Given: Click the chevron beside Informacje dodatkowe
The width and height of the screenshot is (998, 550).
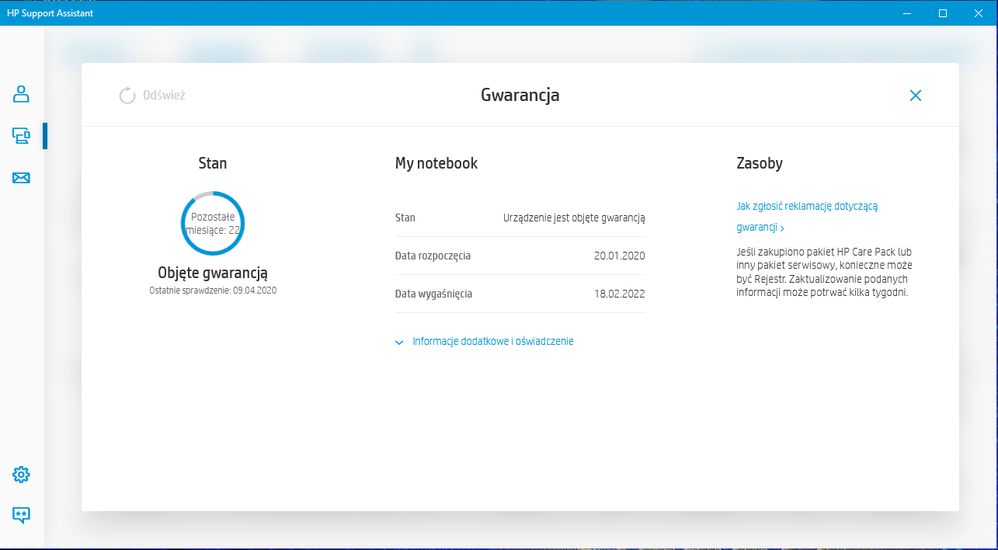Looking at the screenshot, I should pos(401,342).
